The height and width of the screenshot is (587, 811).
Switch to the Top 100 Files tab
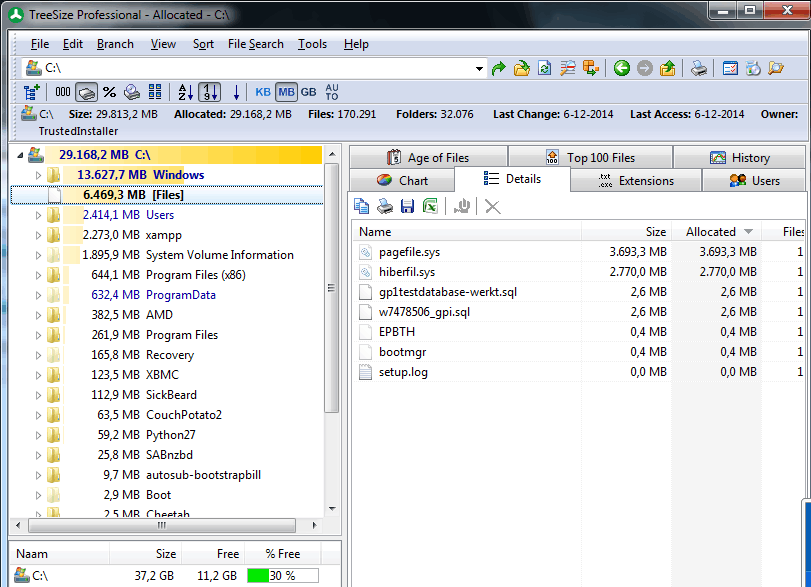pos(590,157)
